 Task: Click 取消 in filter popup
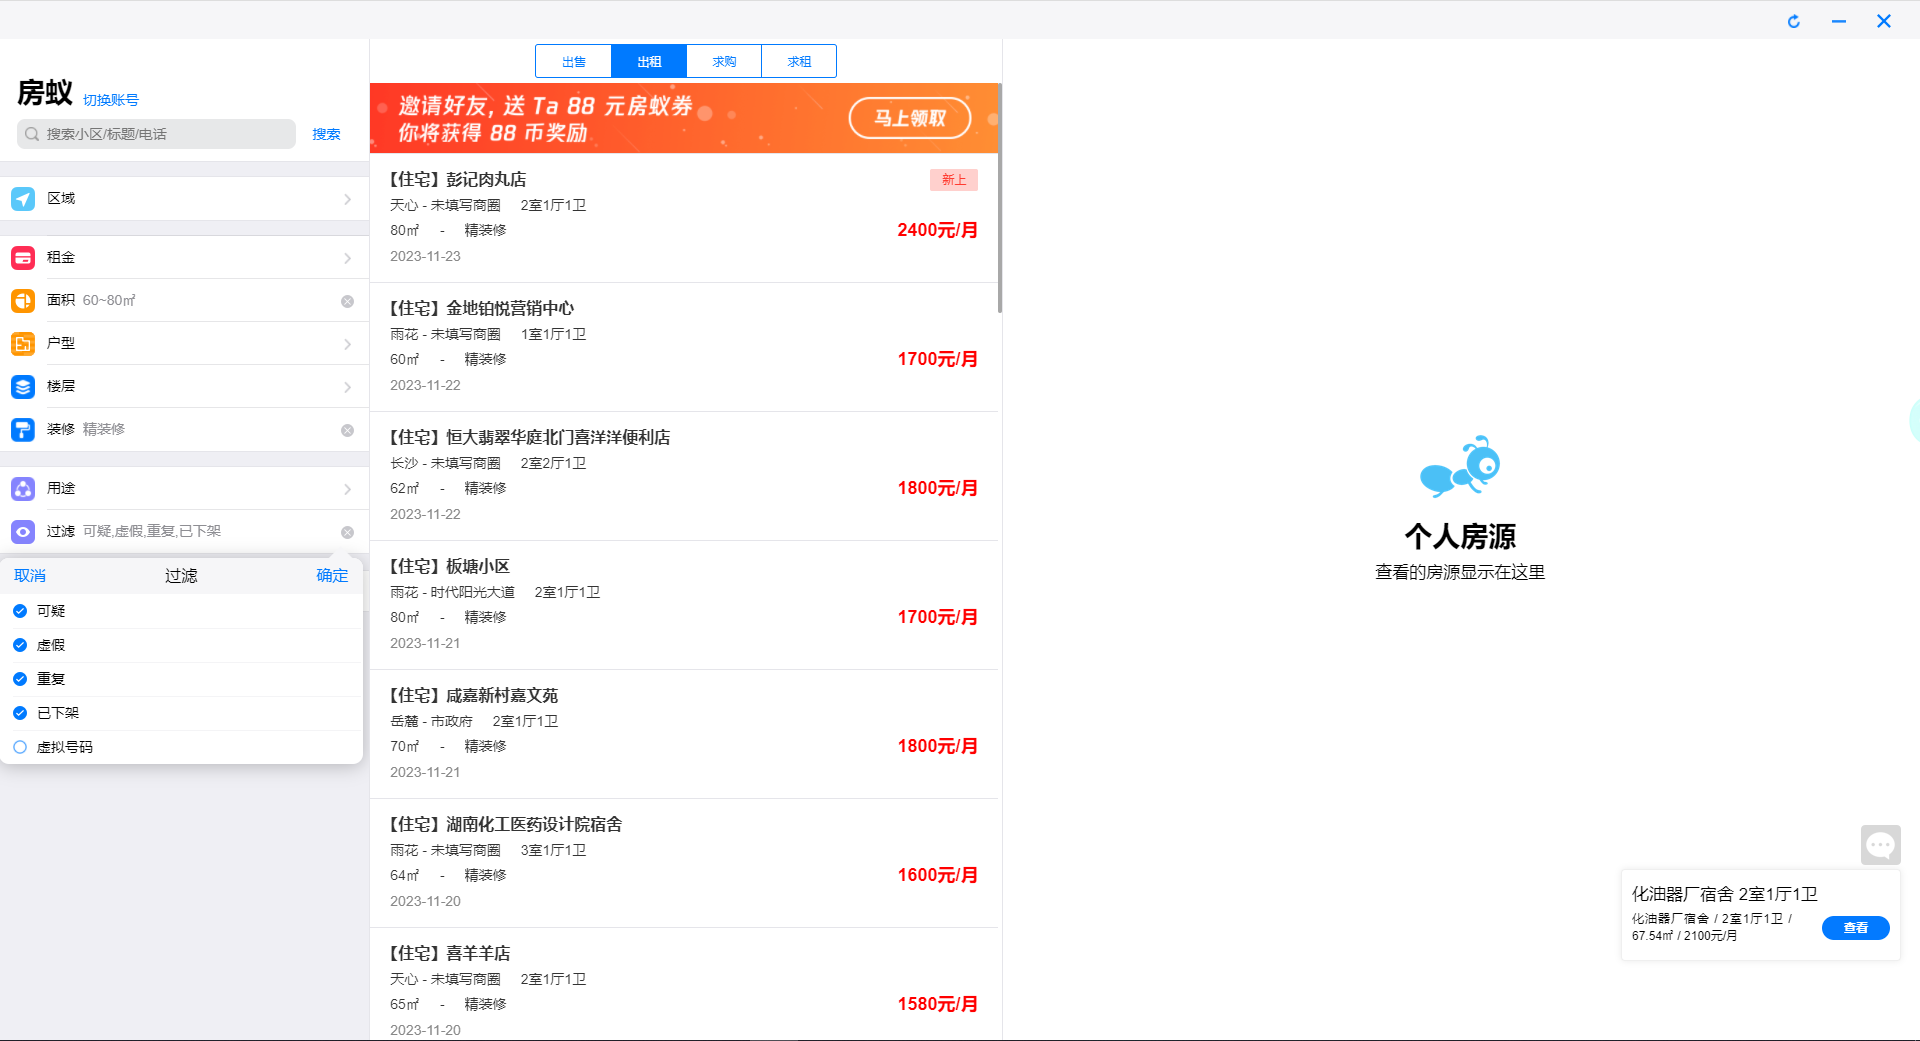point(30,576)
